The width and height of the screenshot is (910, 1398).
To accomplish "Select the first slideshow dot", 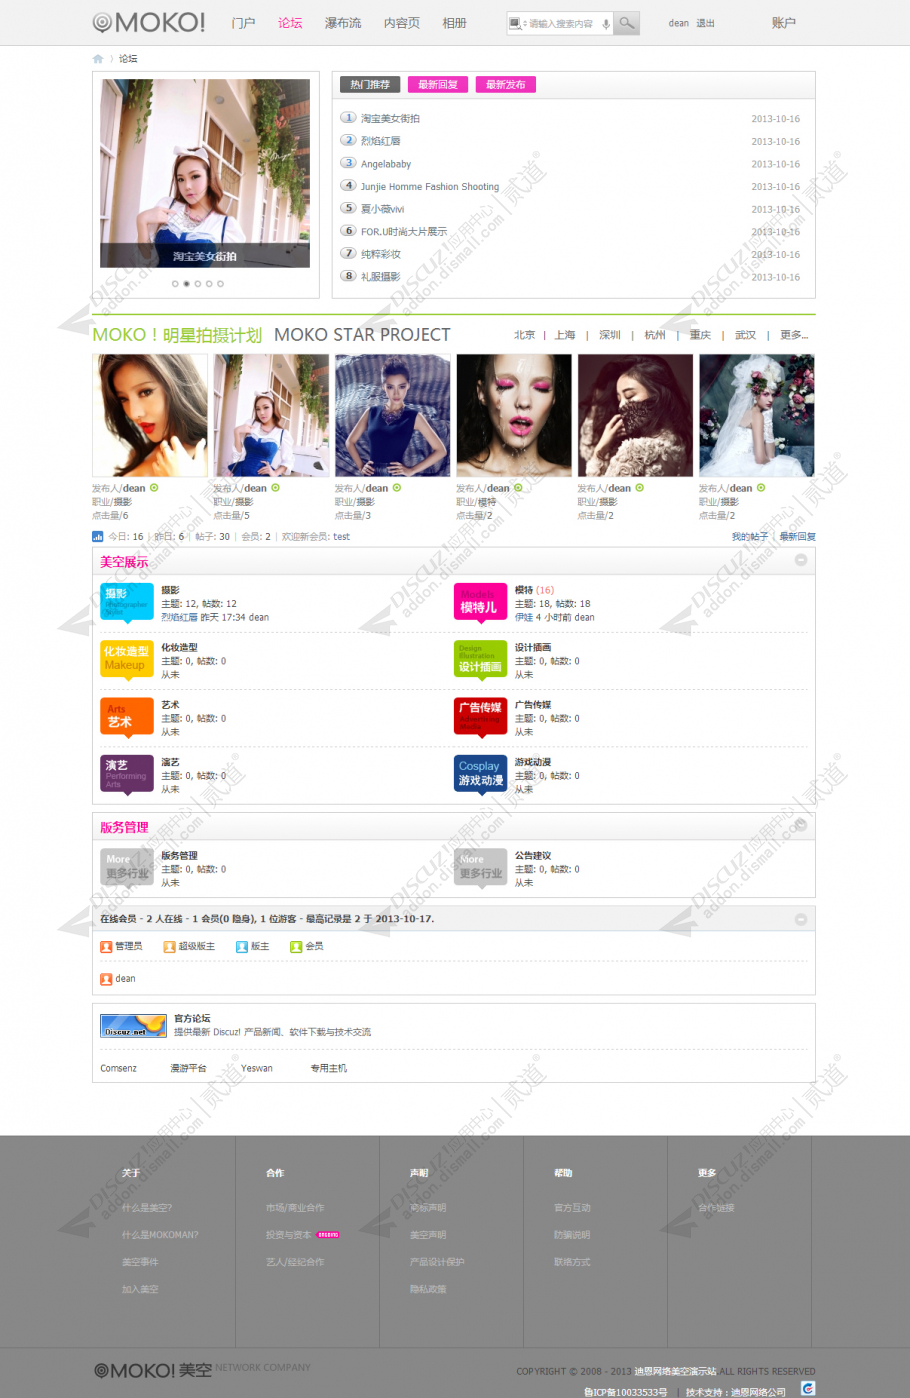I will pyautogui.click(x=175, y=284).
